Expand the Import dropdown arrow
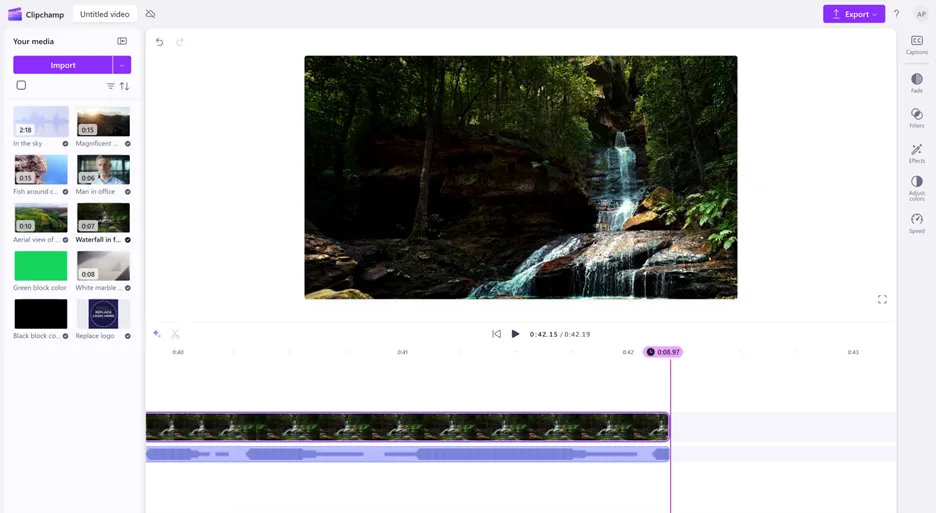Viewport: 936px width, 513px height. (x=122, y=65)
